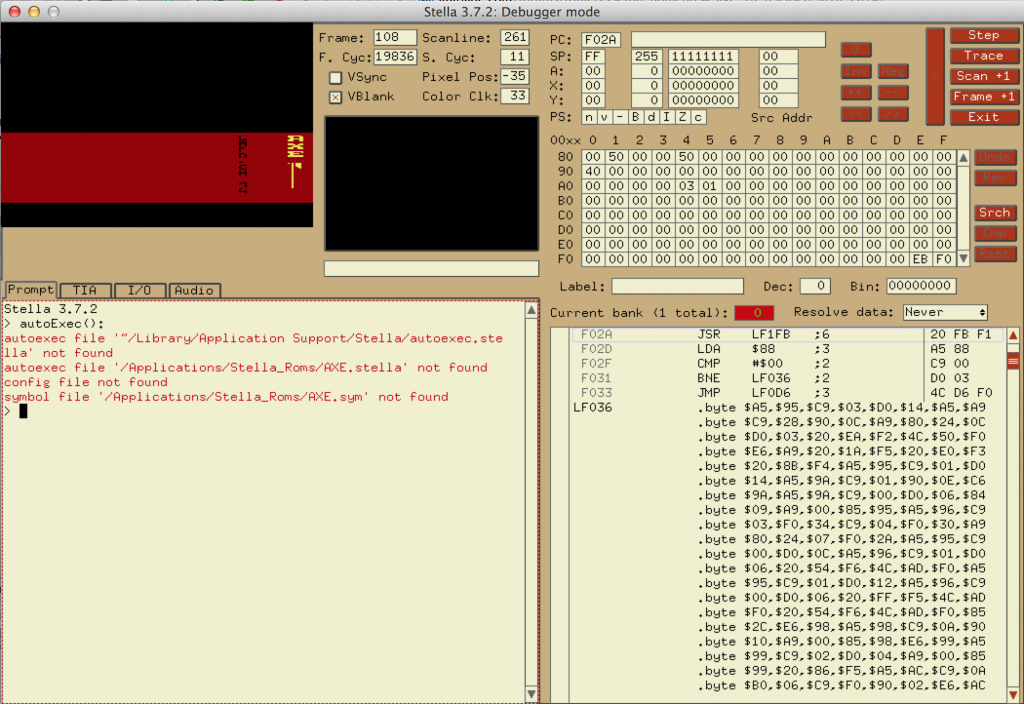Click the prompt console scroll-up arrow
Image resolution: width=1024 pixels, height=704 pixels.
pyautogui.click(x=532, y=310)
